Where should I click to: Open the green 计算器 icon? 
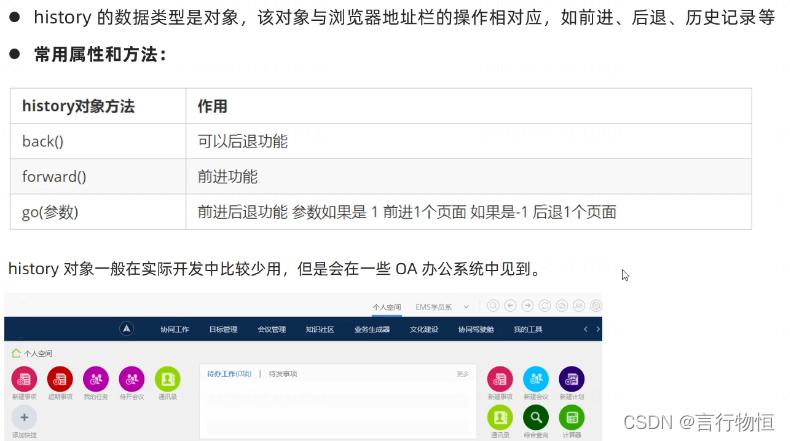pos(571,417)
